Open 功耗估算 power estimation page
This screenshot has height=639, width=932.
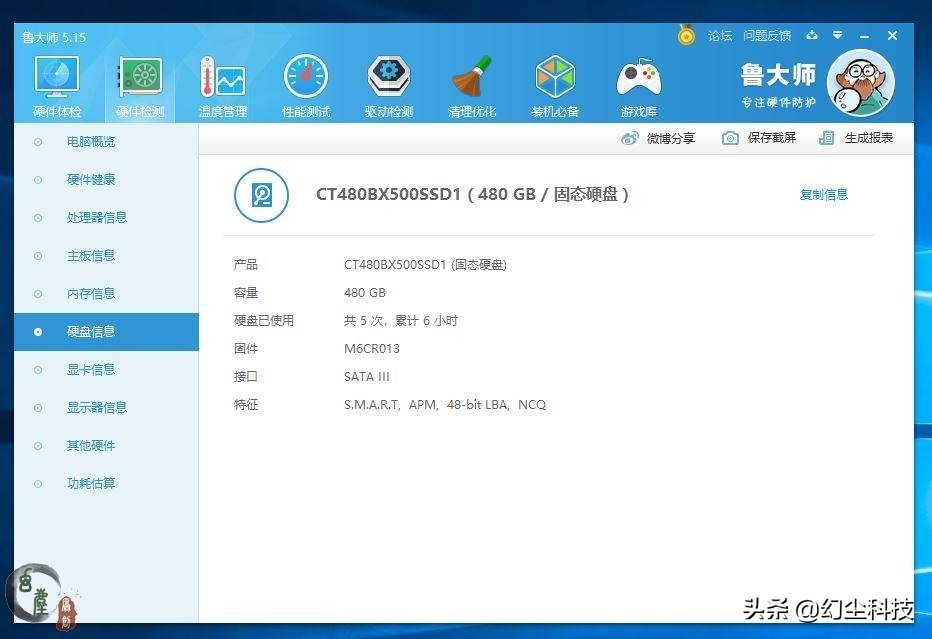click(x=92, y=483)
